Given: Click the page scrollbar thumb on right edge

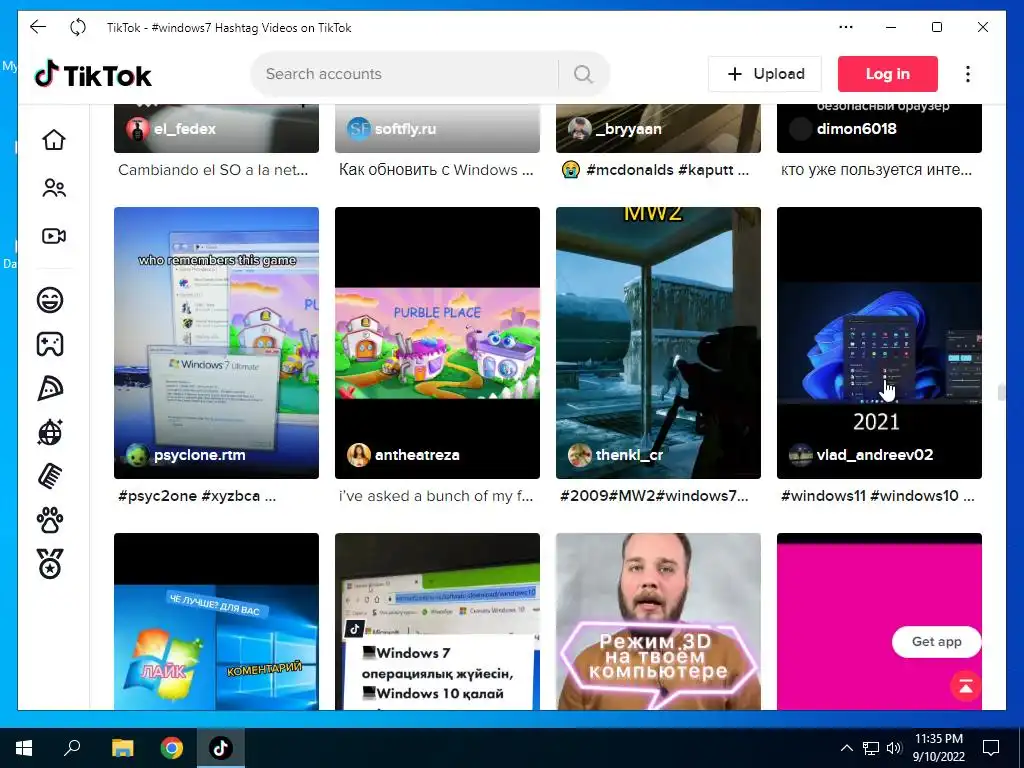Looking at the screenshot, I should tap(1001, 392).
